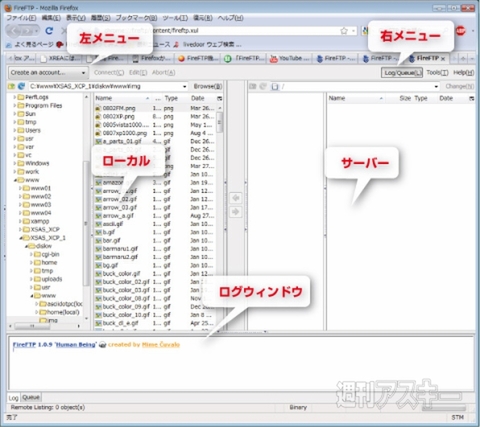Upload selected file with right arrow

point(236,212)
